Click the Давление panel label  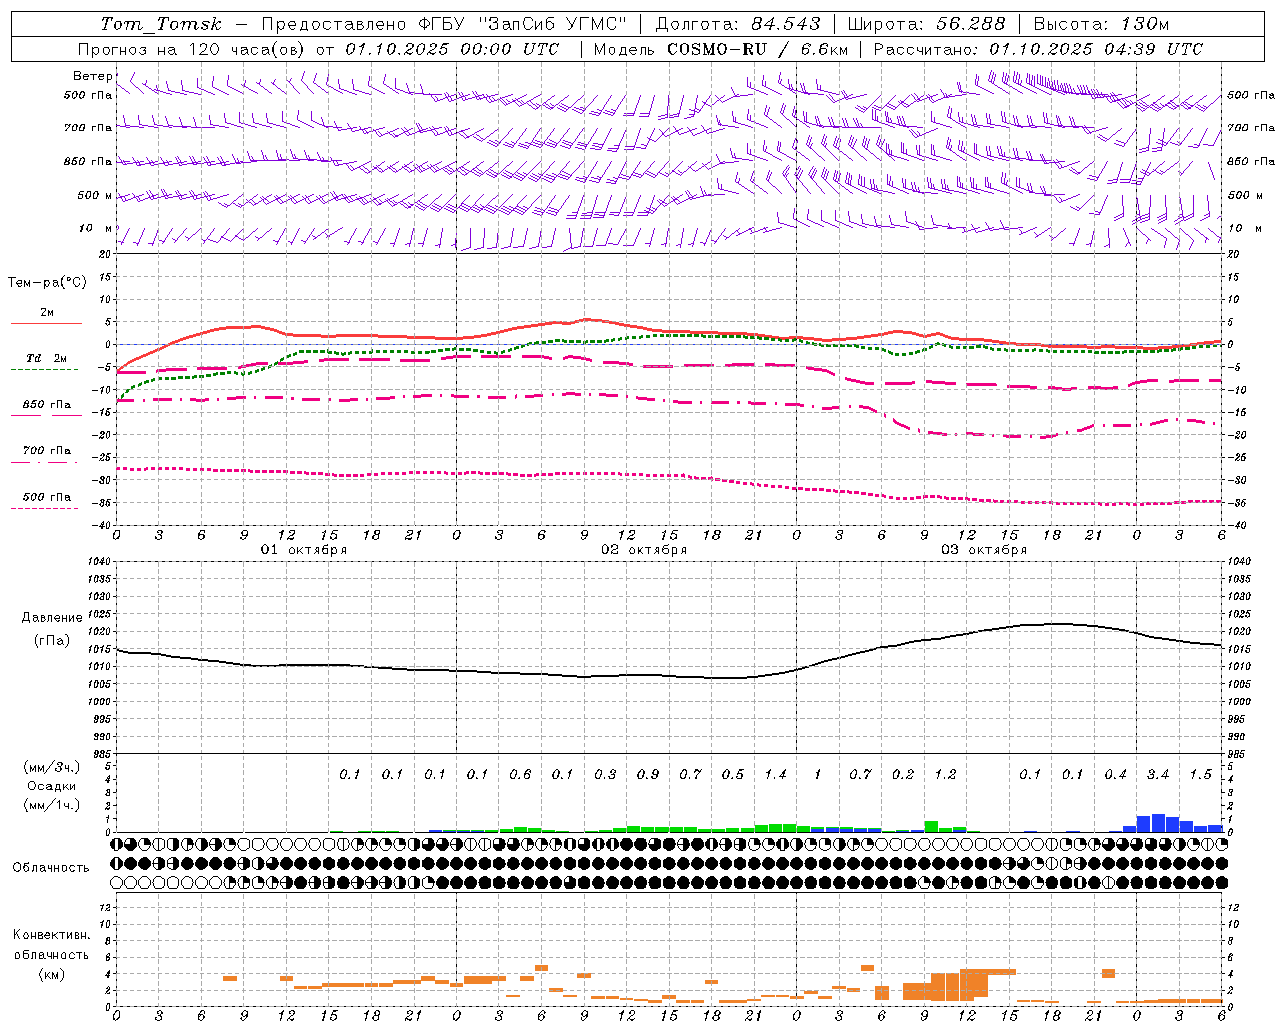tap(52, 618)
